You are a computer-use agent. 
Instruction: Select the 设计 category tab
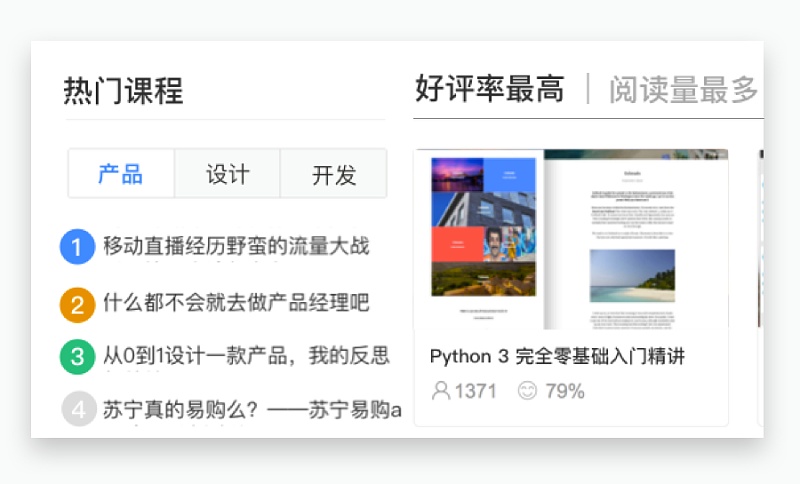(x=227, y=174)
